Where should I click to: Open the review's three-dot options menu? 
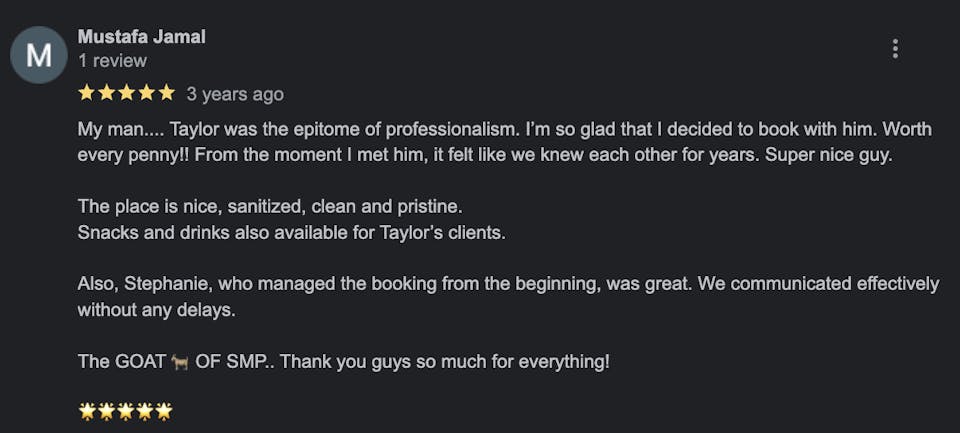(x=895, y=48)
